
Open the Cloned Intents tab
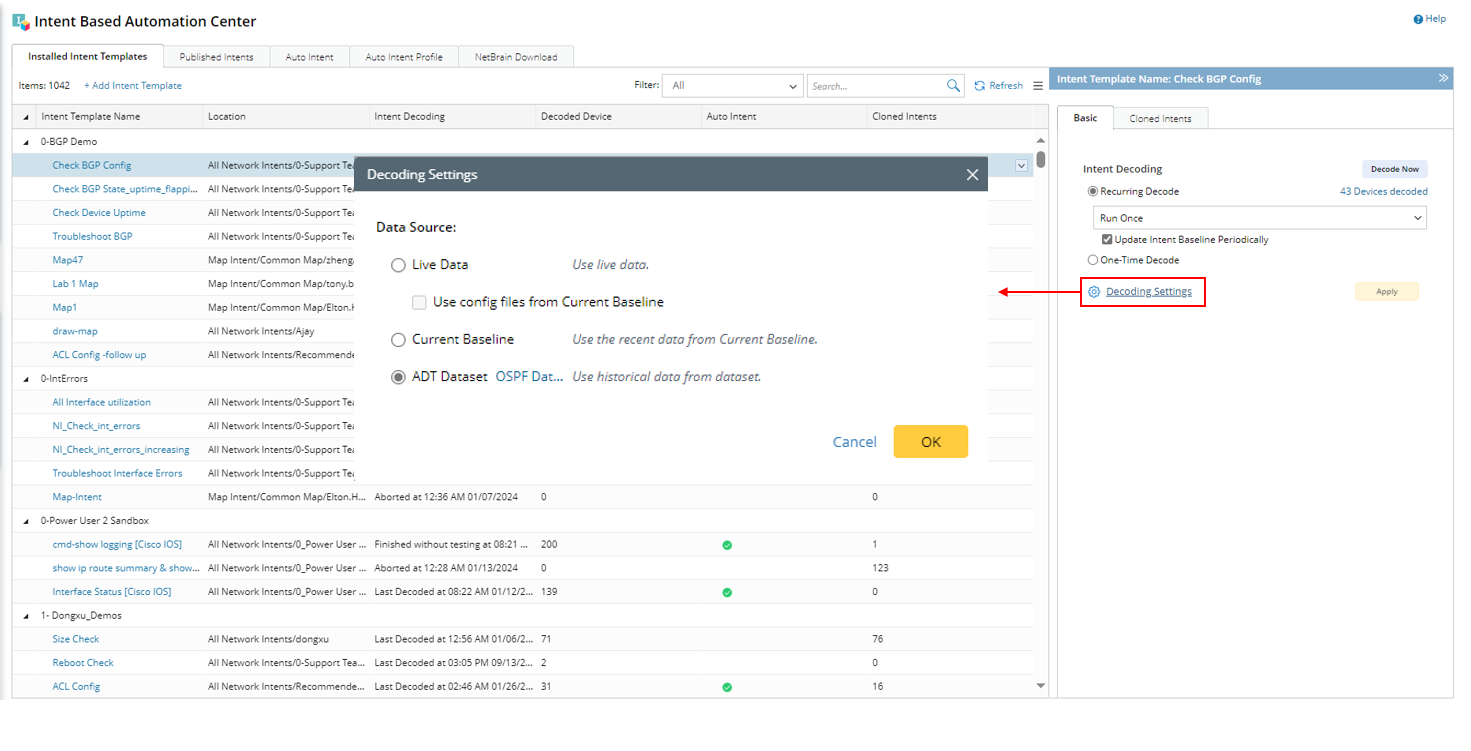point(1160,118)
